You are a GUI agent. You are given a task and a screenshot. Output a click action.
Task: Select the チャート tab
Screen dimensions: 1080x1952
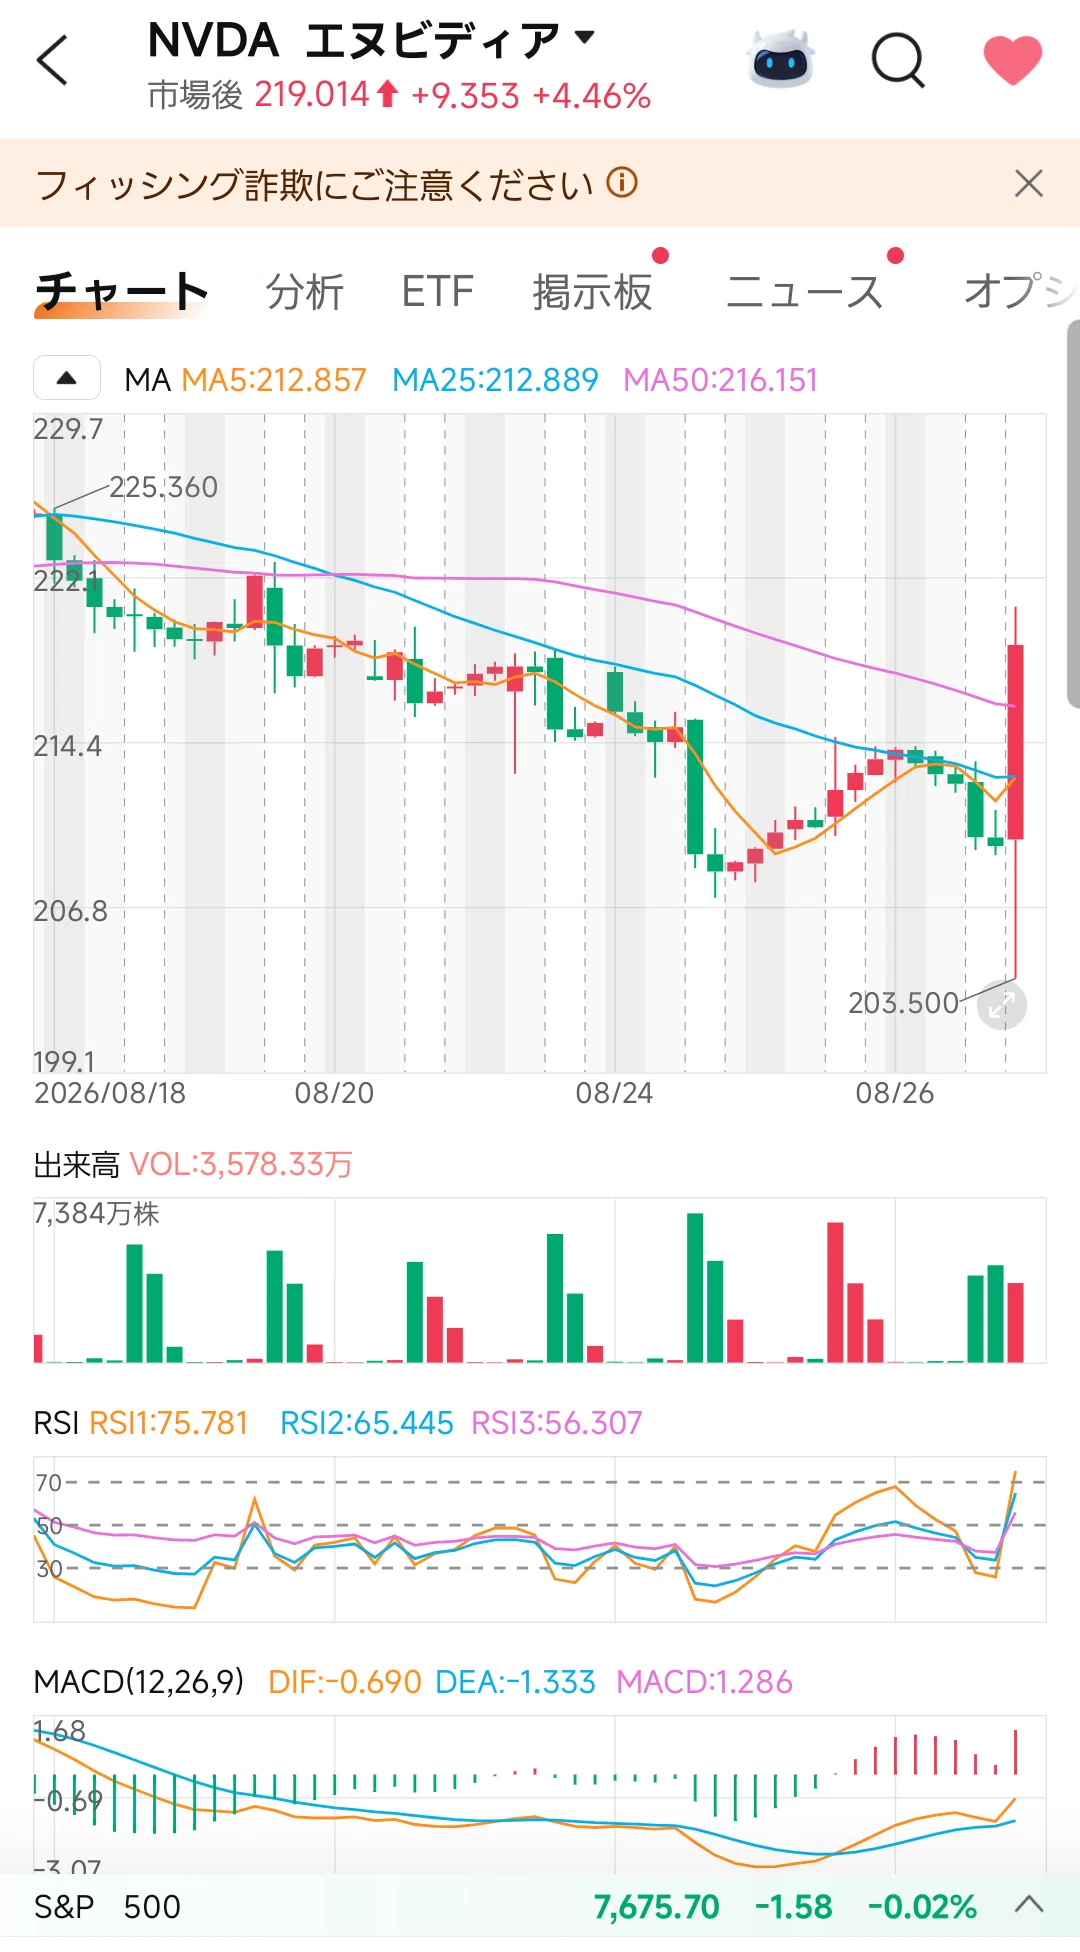121,292
